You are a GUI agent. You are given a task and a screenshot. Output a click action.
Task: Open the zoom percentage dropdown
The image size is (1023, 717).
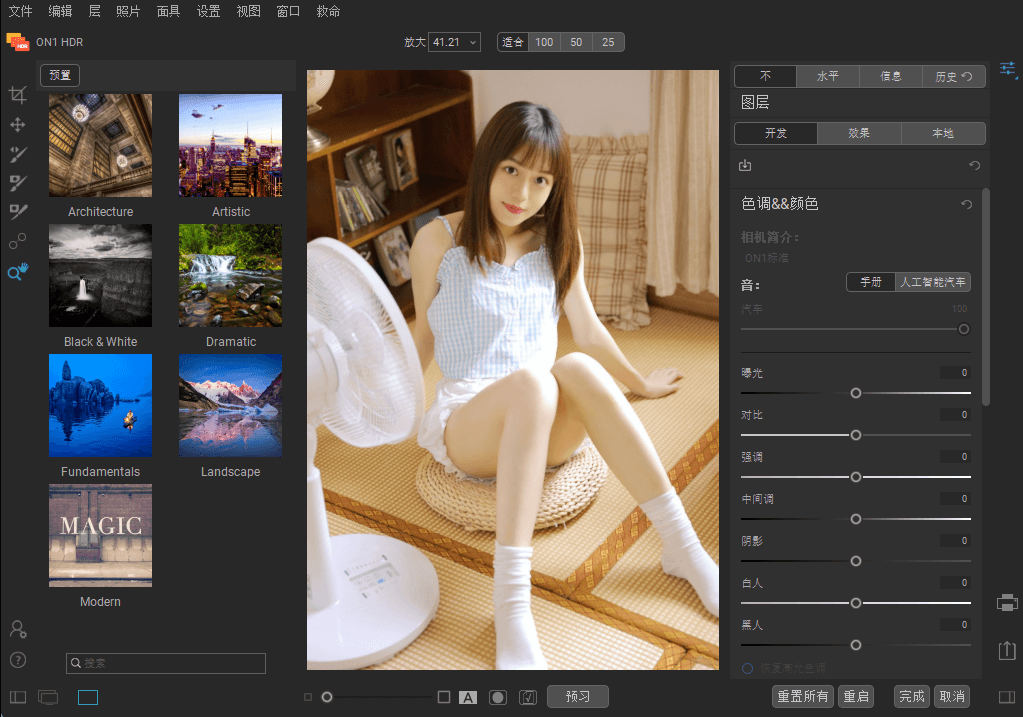[454, 42]
